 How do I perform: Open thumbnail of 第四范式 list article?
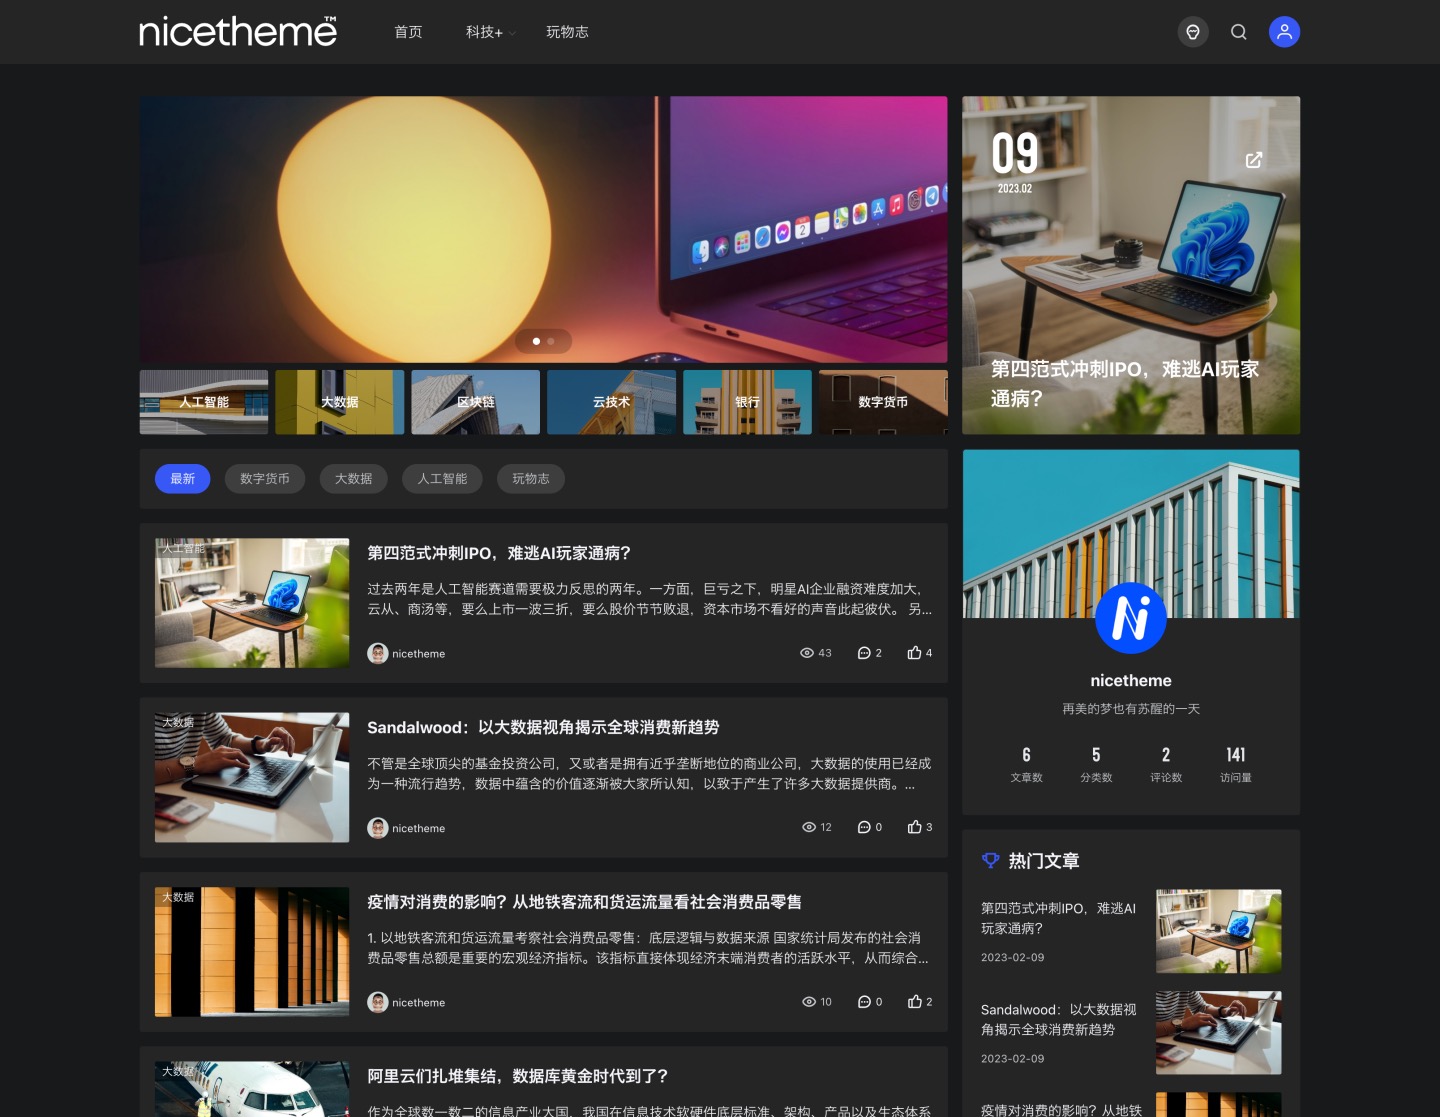[252, 603]
